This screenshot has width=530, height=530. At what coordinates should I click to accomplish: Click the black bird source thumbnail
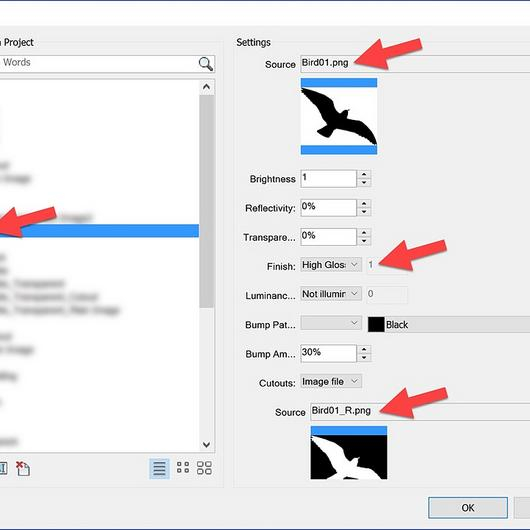(339, 116)
